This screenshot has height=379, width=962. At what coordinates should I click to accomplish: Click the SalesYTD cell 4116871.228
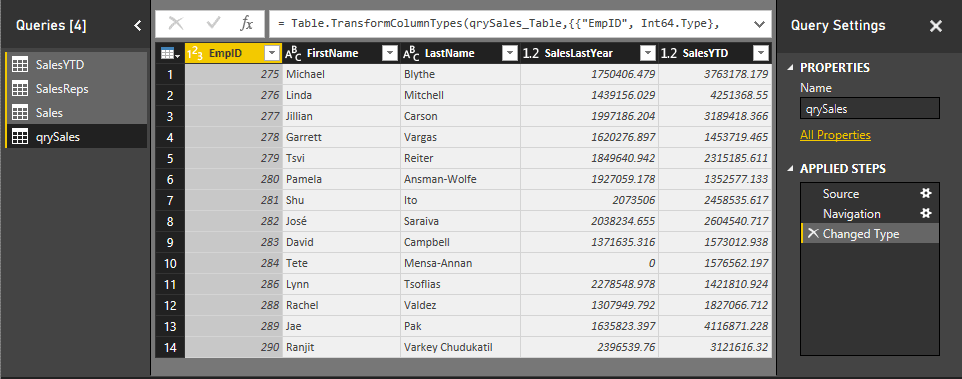click(x=715, y=326)
